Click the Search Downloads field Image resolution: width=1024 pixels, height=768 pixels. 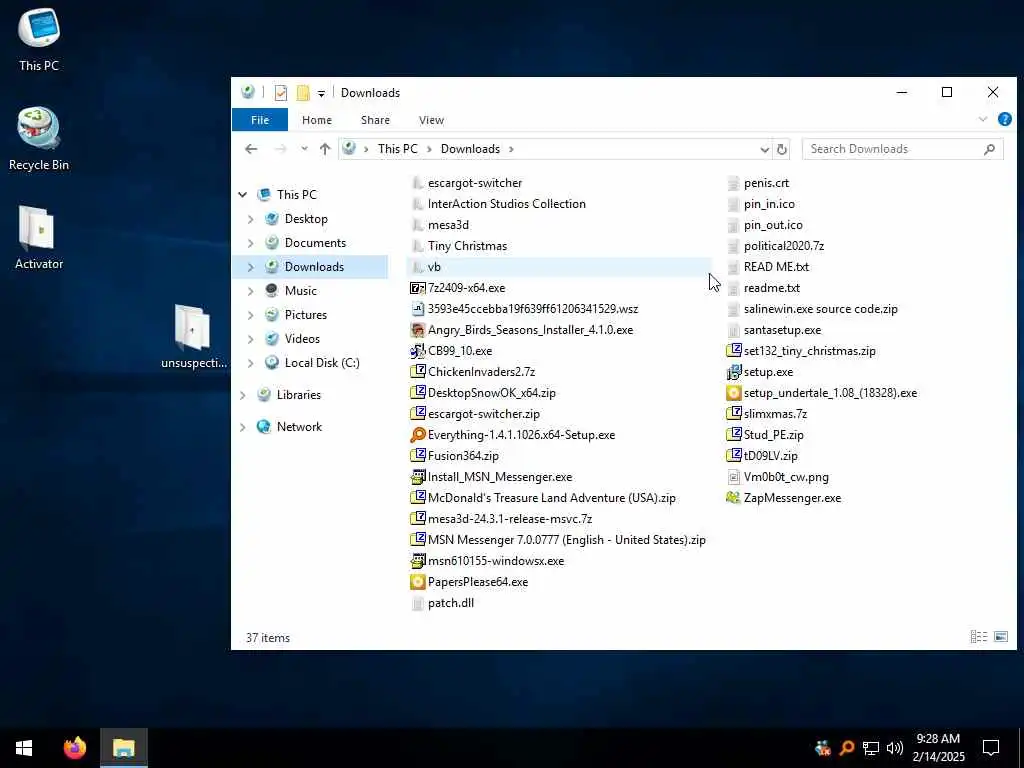click(903, 149)
